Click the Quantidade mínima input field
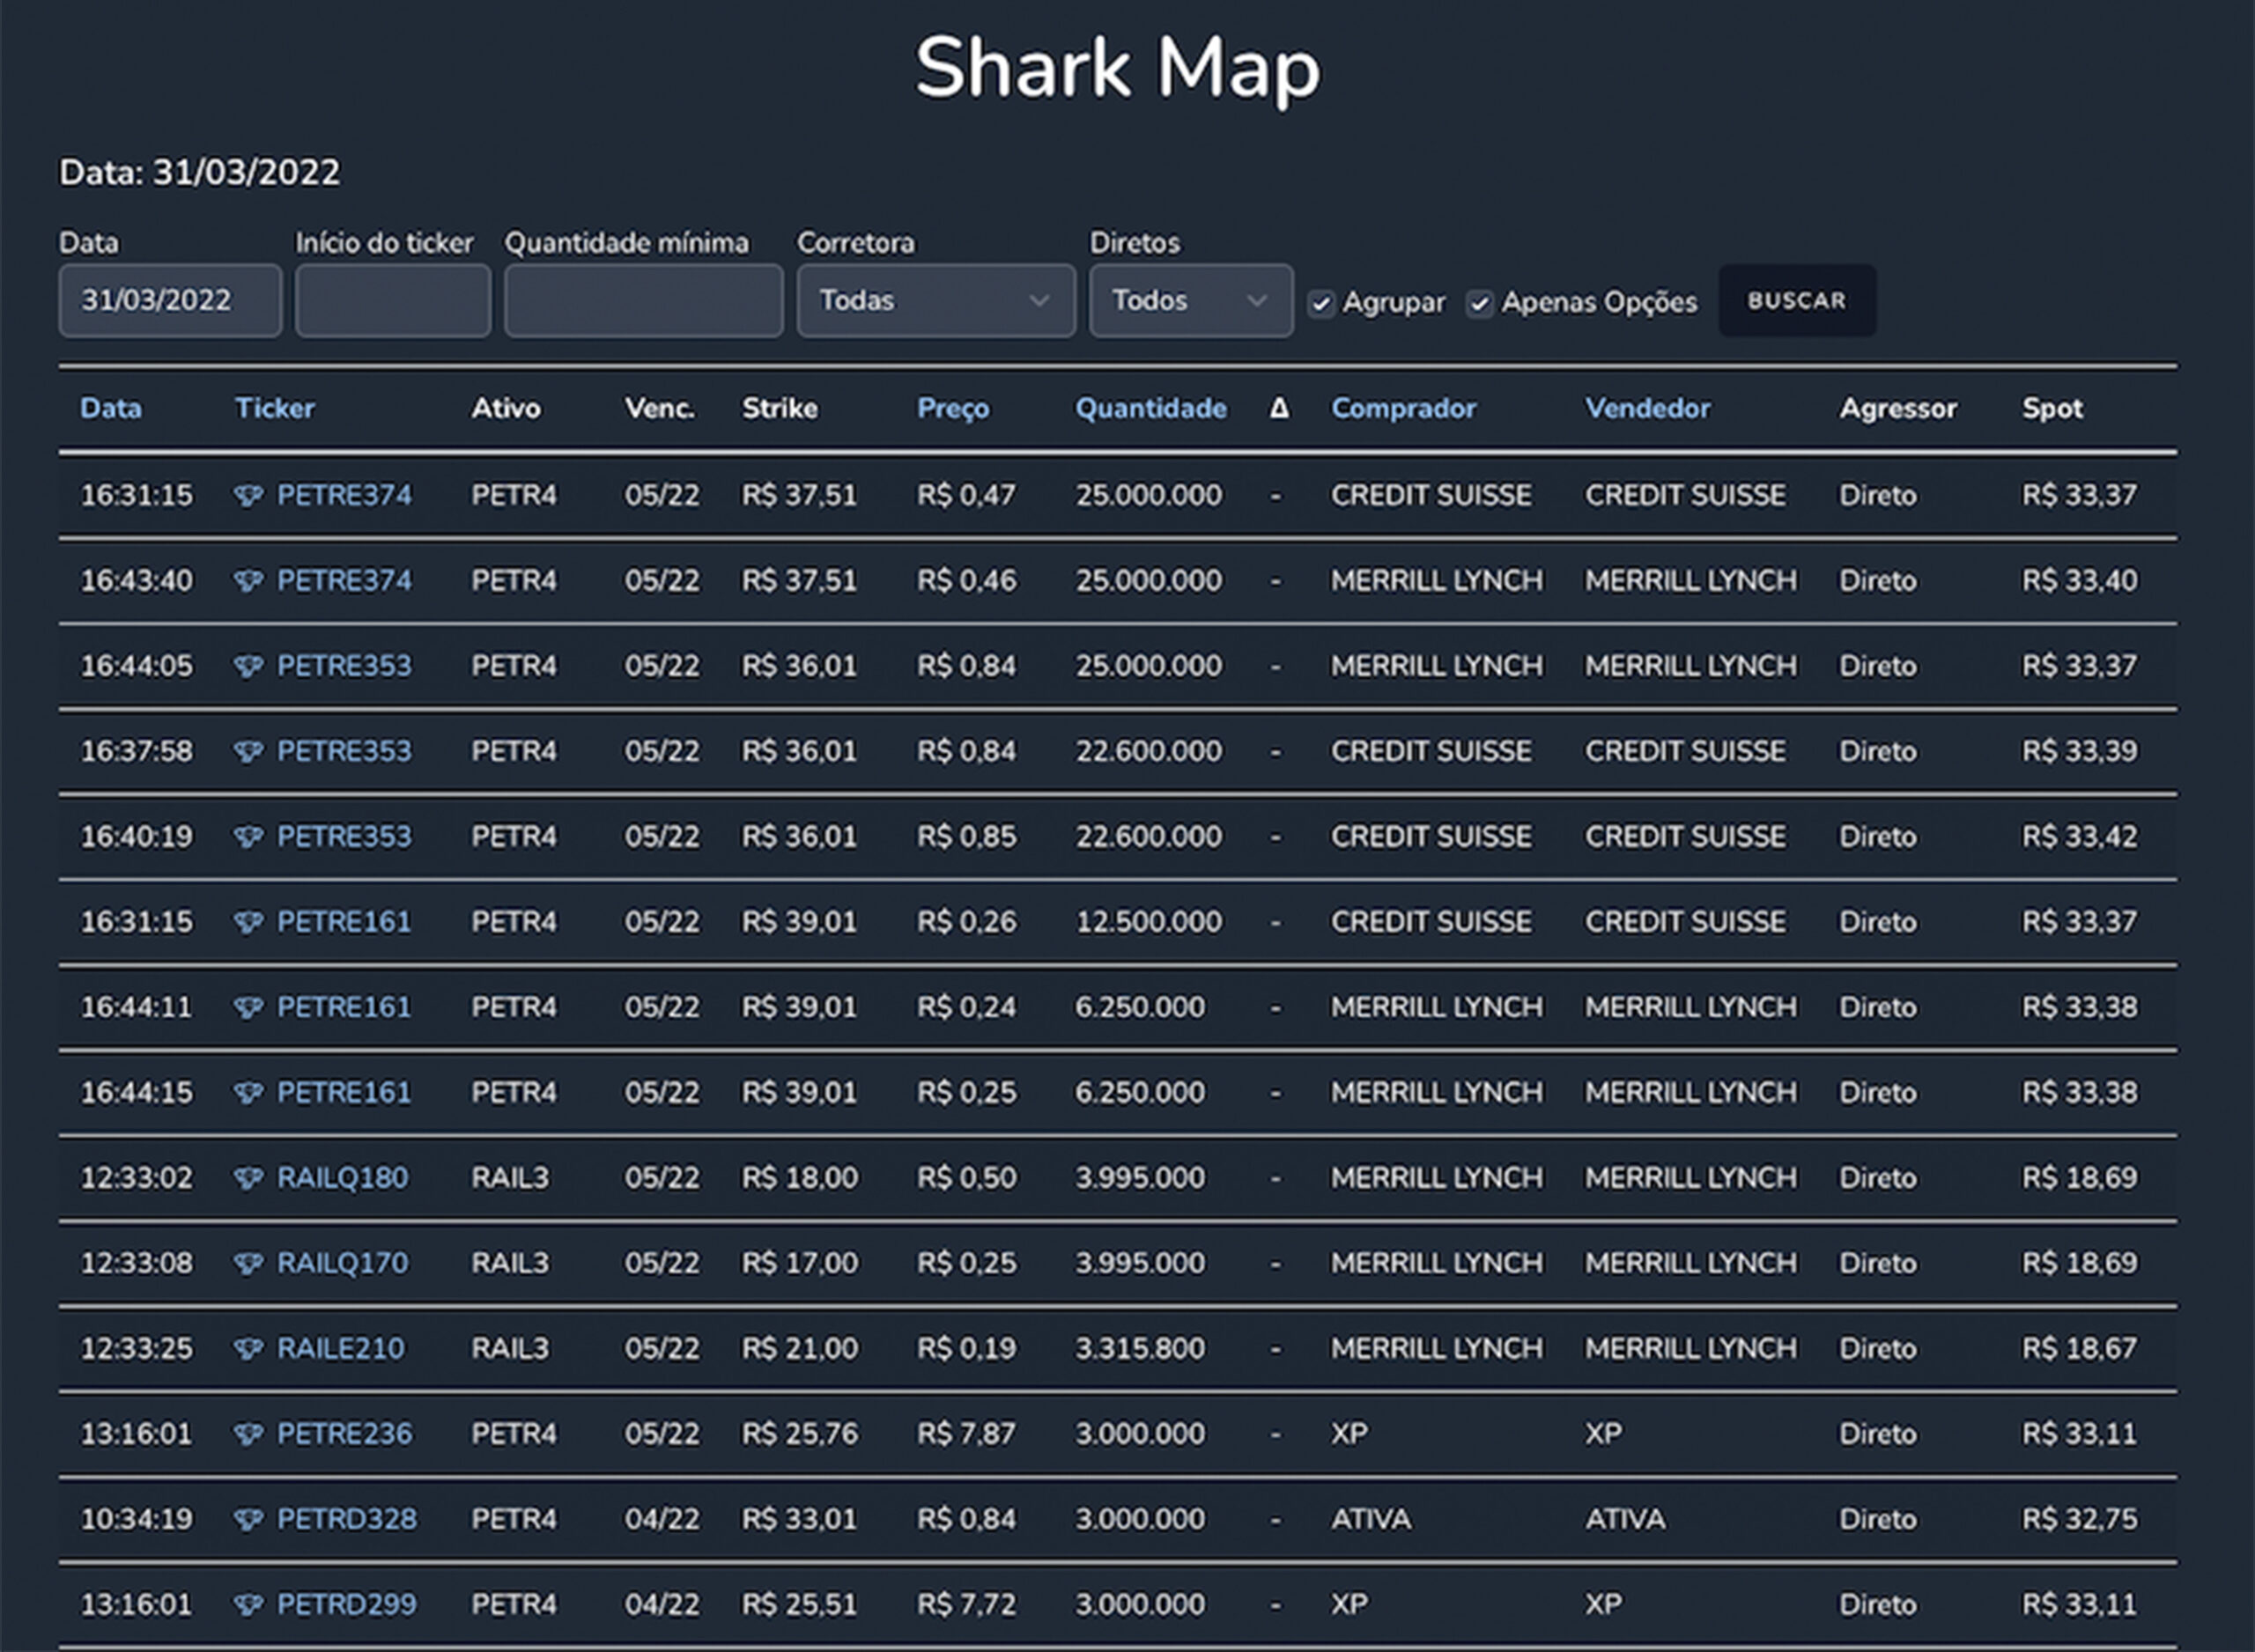Image resolution: width=2255 pixels, height=1652 pixels. pos(643,300)
